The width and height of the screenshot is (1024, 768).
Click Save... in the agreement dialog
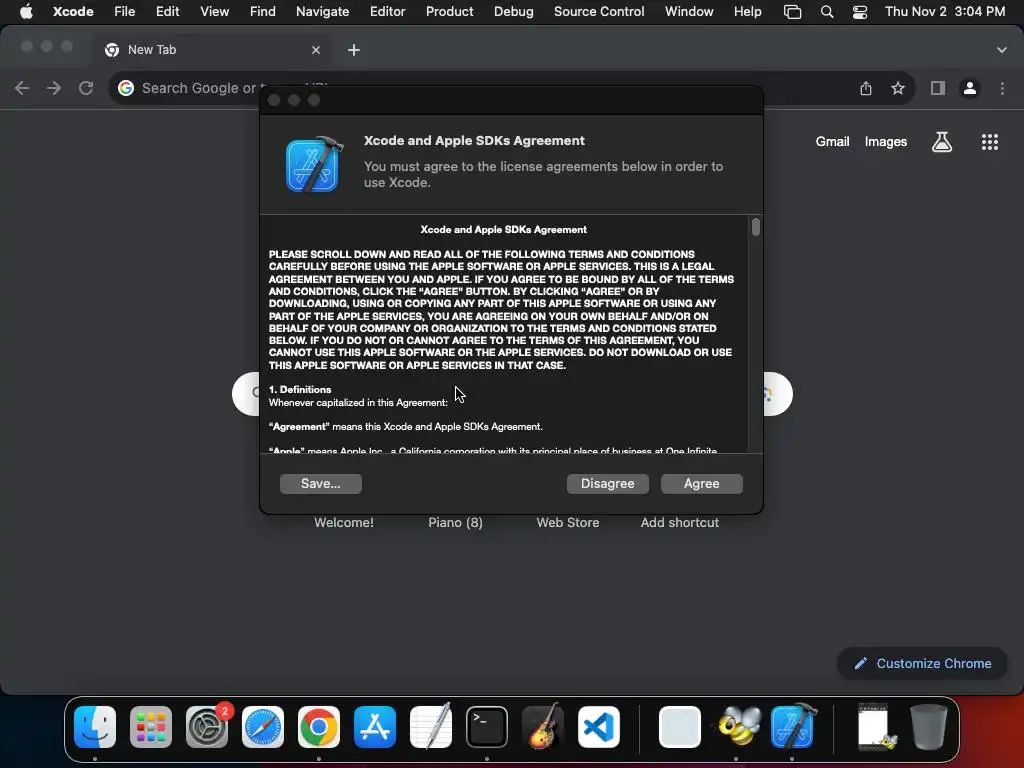pyautogui.click(x=321, y=483)
